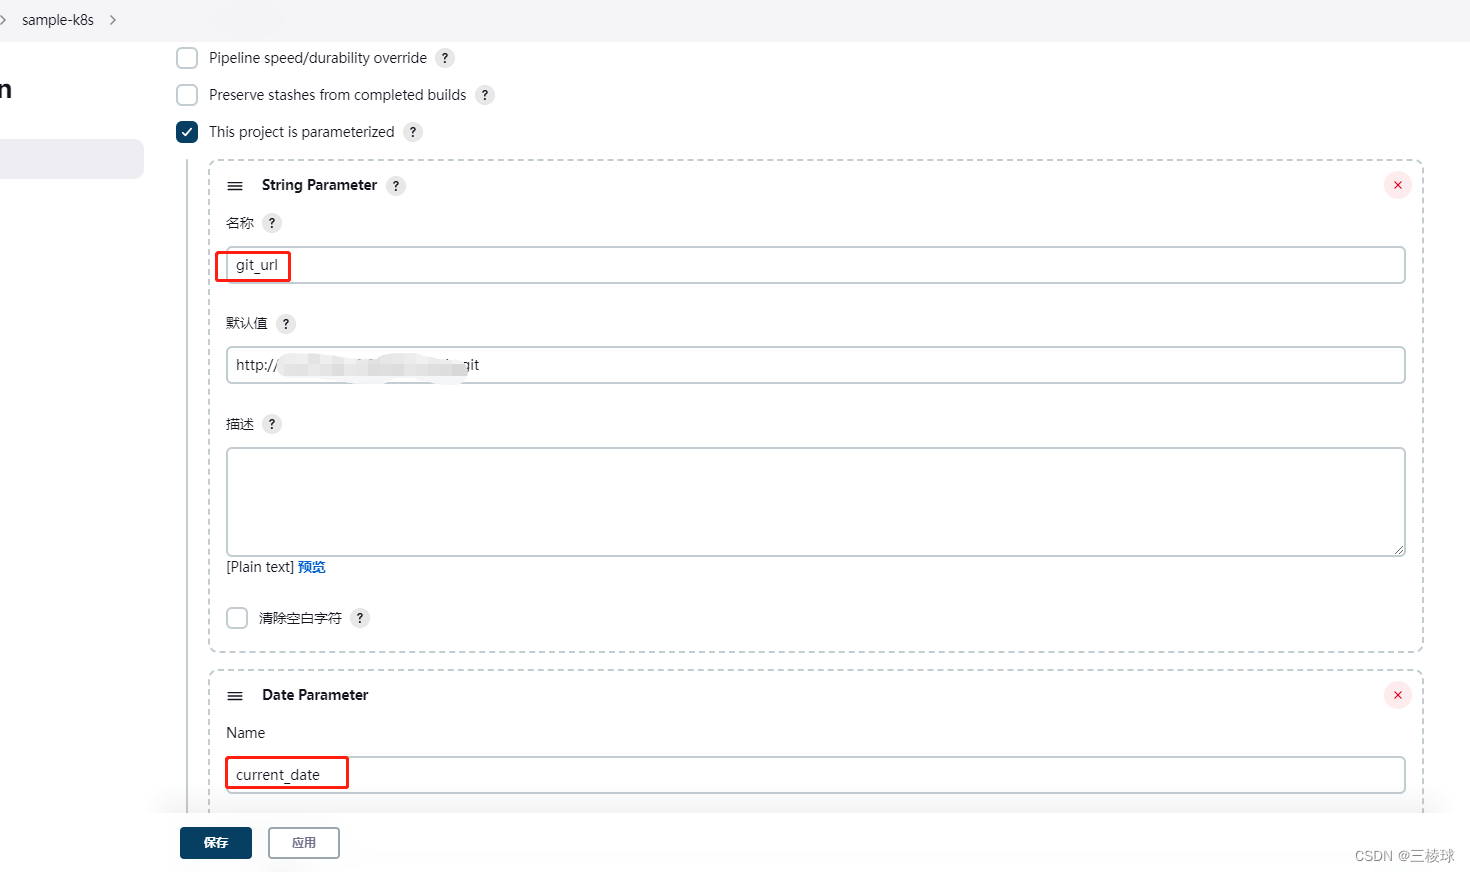Open help for 清除空白字符 option
Viewport: 1470px width, 872px height.
tap(360, 617)
